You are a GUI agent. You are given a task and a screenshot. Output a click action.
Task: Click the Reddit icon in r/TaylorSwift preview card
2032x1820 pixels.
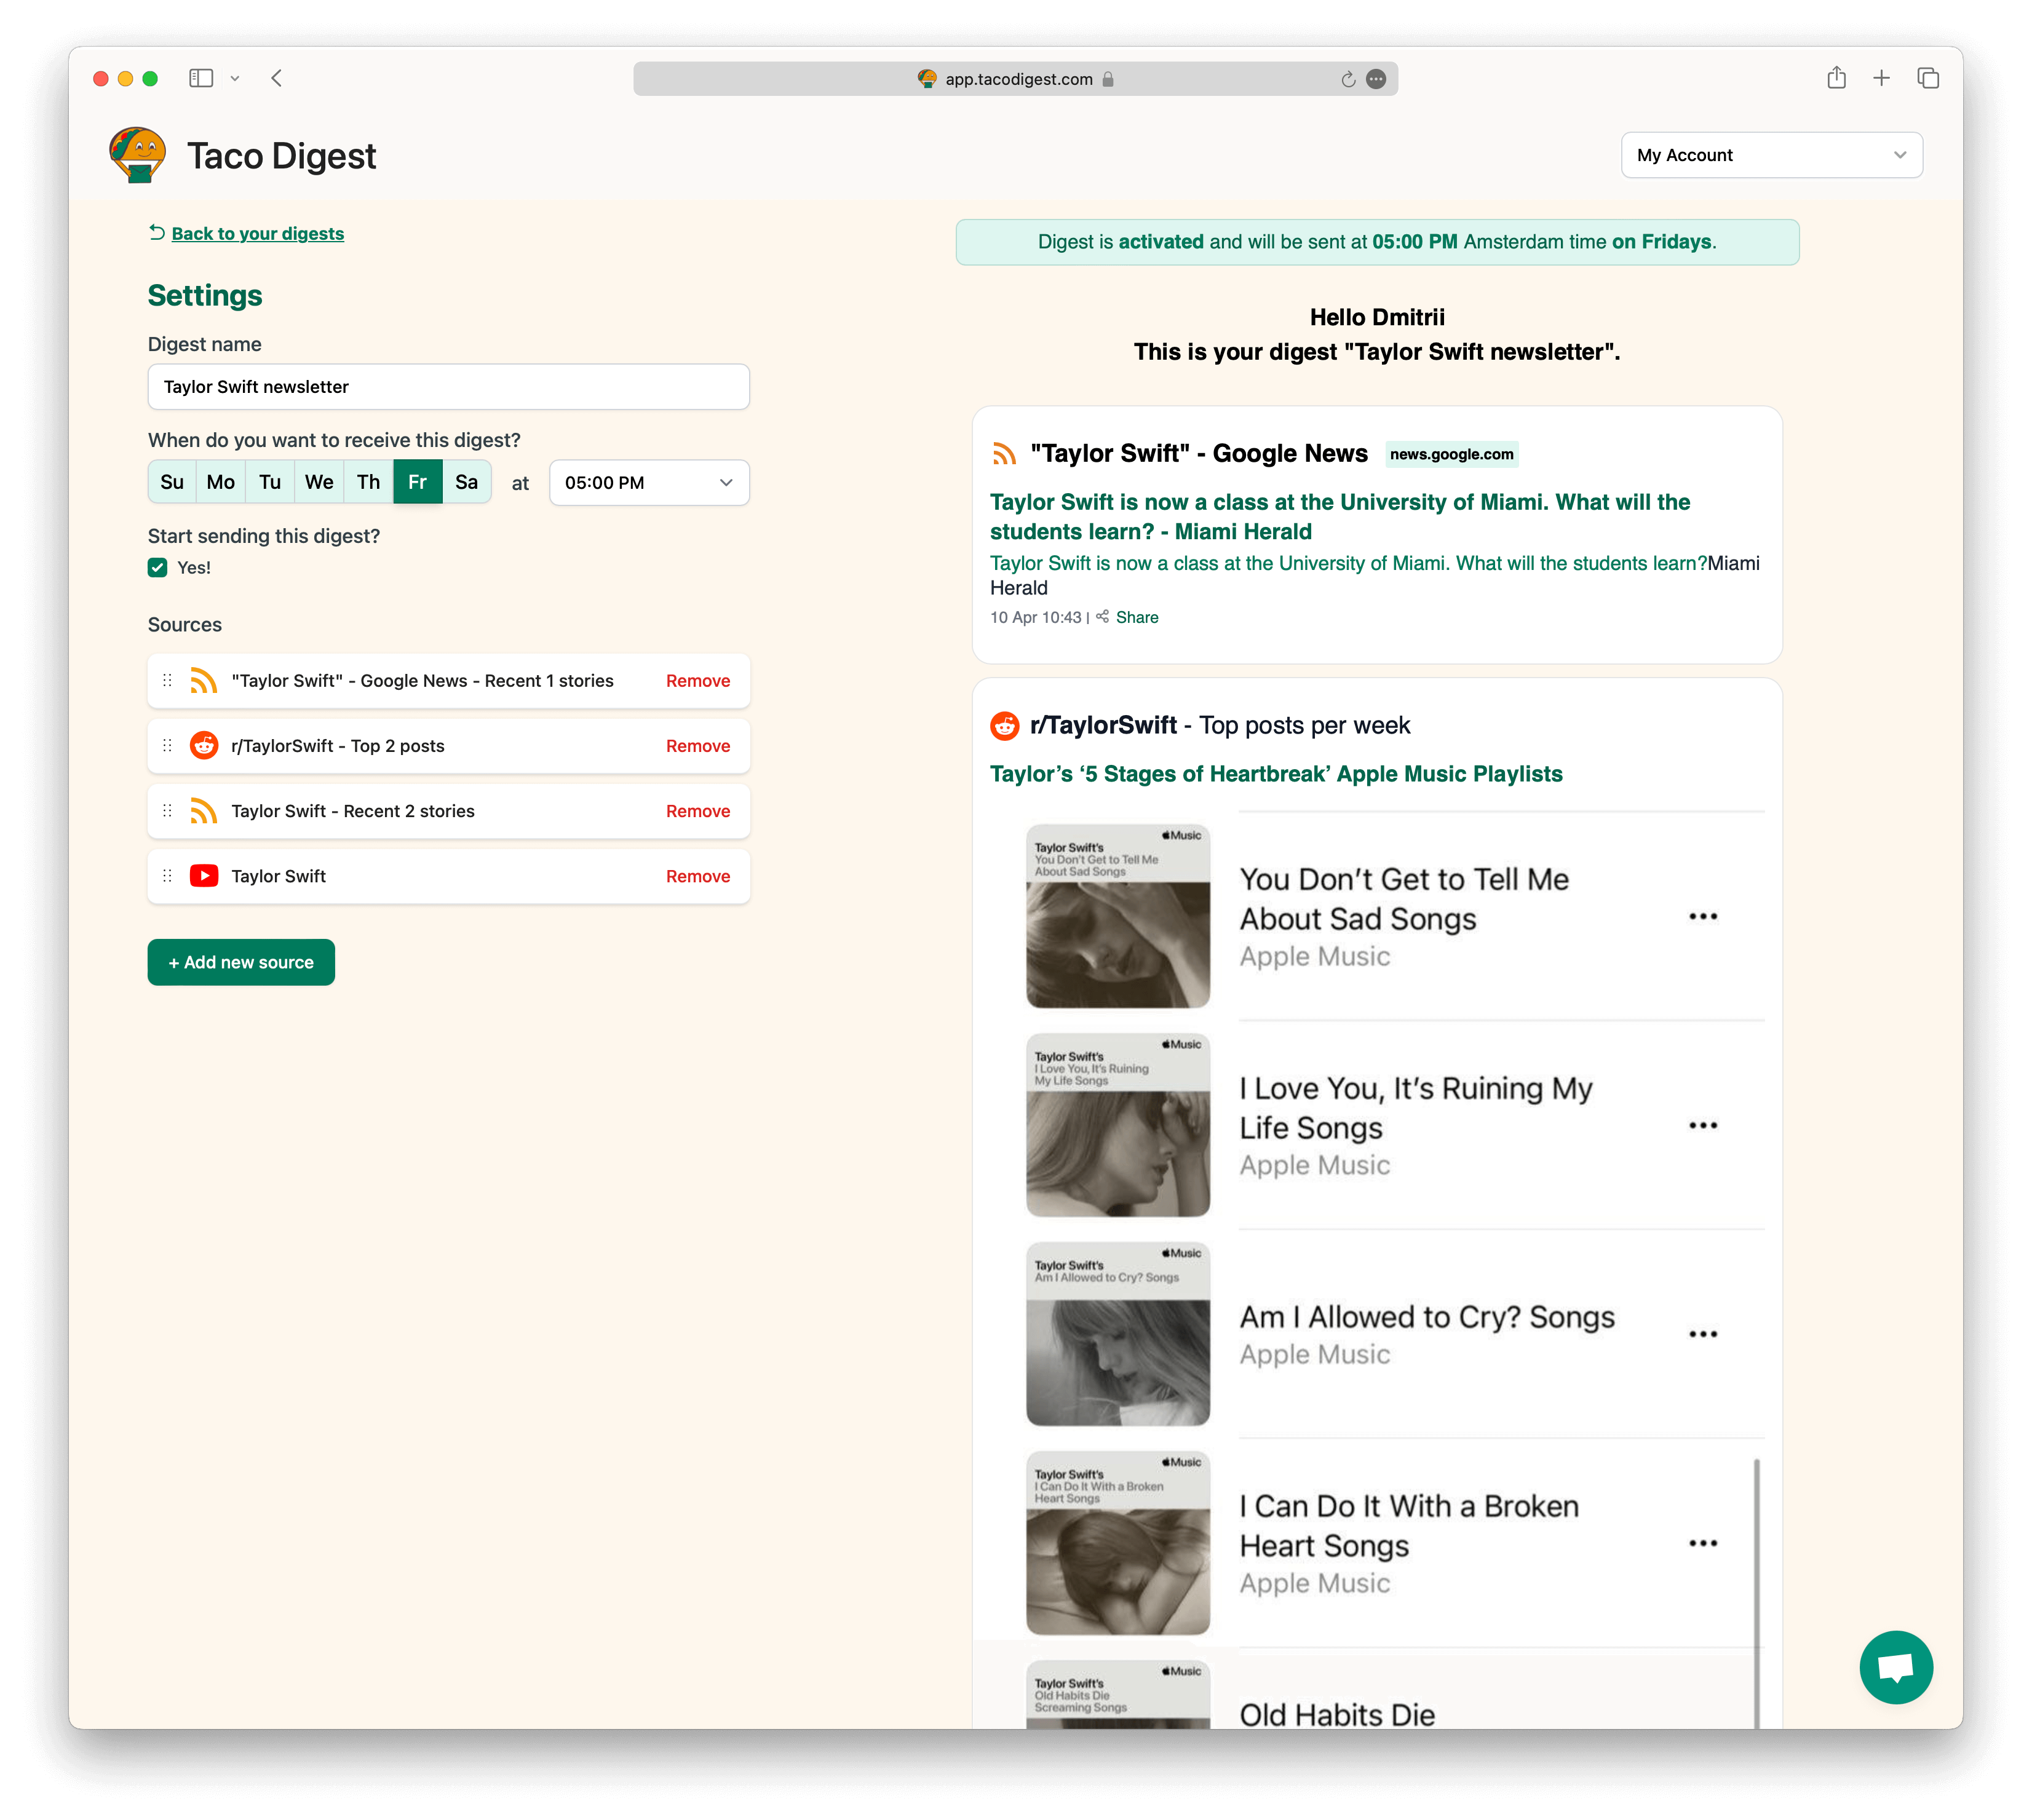coord(1004,726)
